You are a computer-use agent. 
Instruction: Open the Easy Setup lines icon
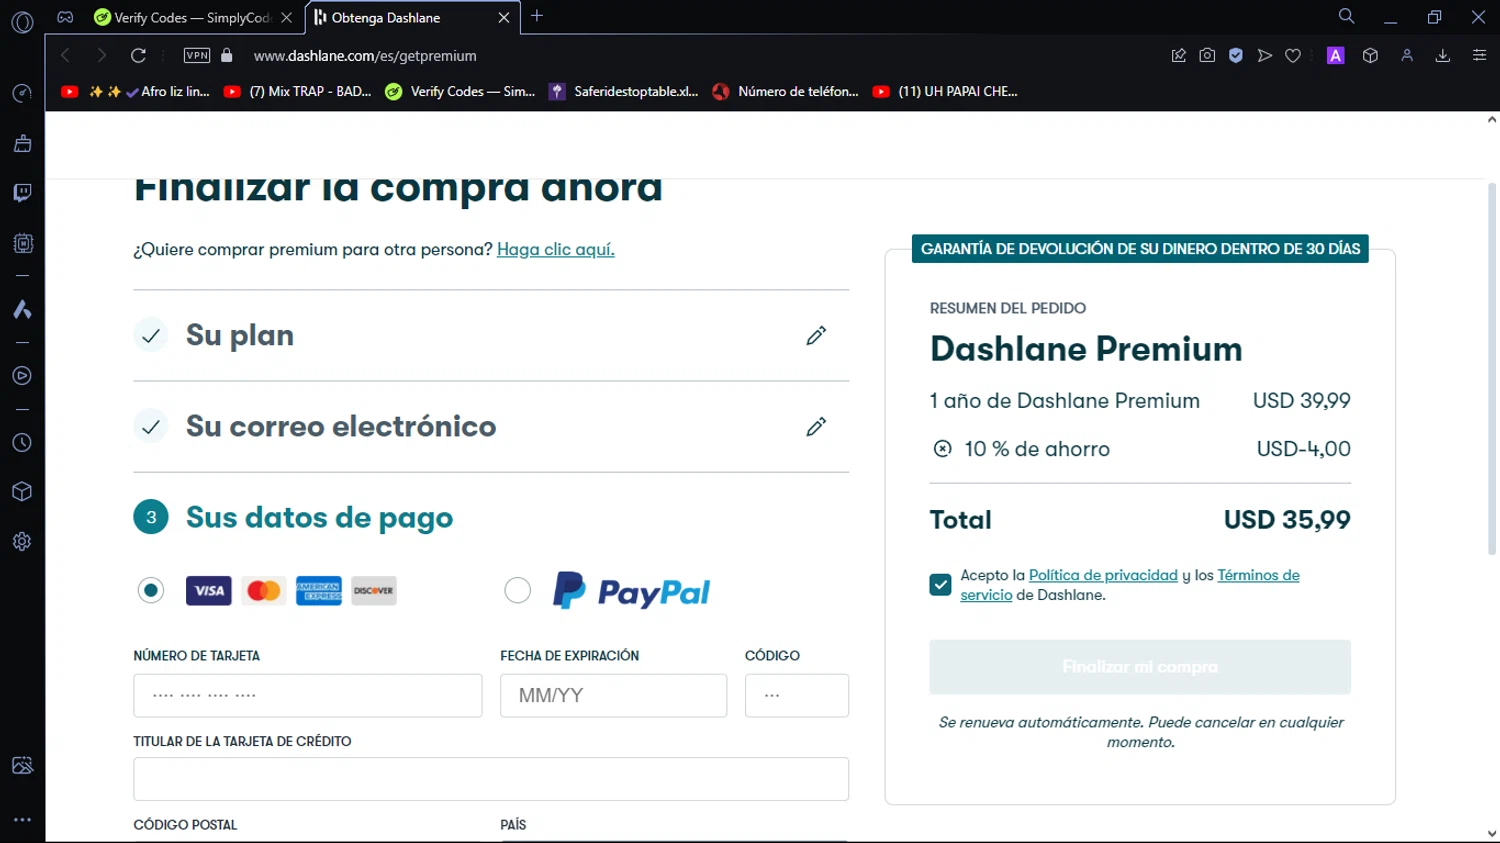pyautogui.click(x=1479, y=55)
